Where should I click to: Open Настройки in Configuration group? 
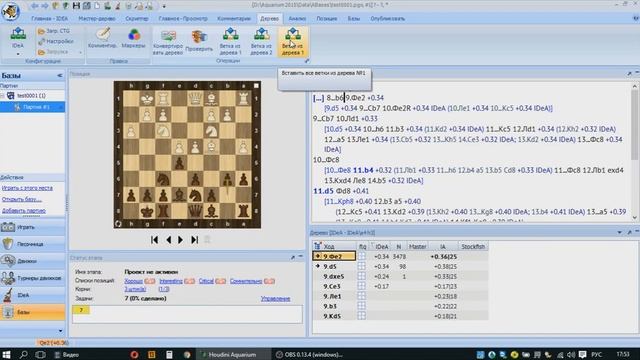tap(56, 41)
